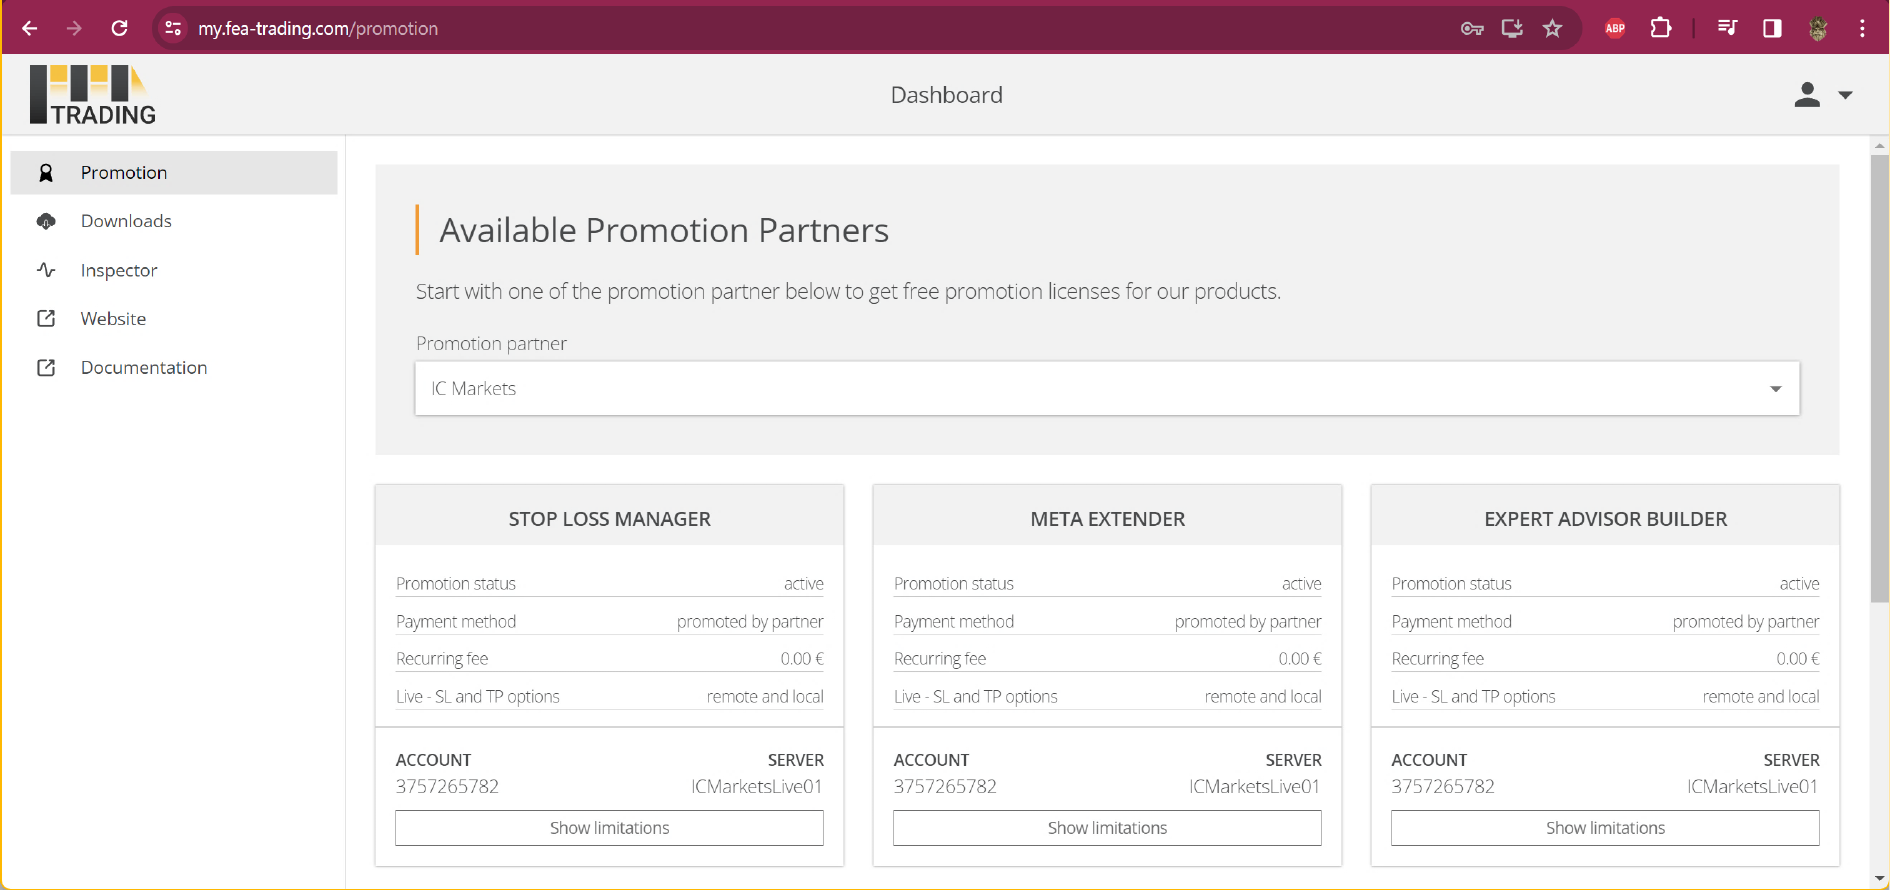Expand the user account dropdown arrow
The image size is (1890, 890).
(x=1845, y=95)
